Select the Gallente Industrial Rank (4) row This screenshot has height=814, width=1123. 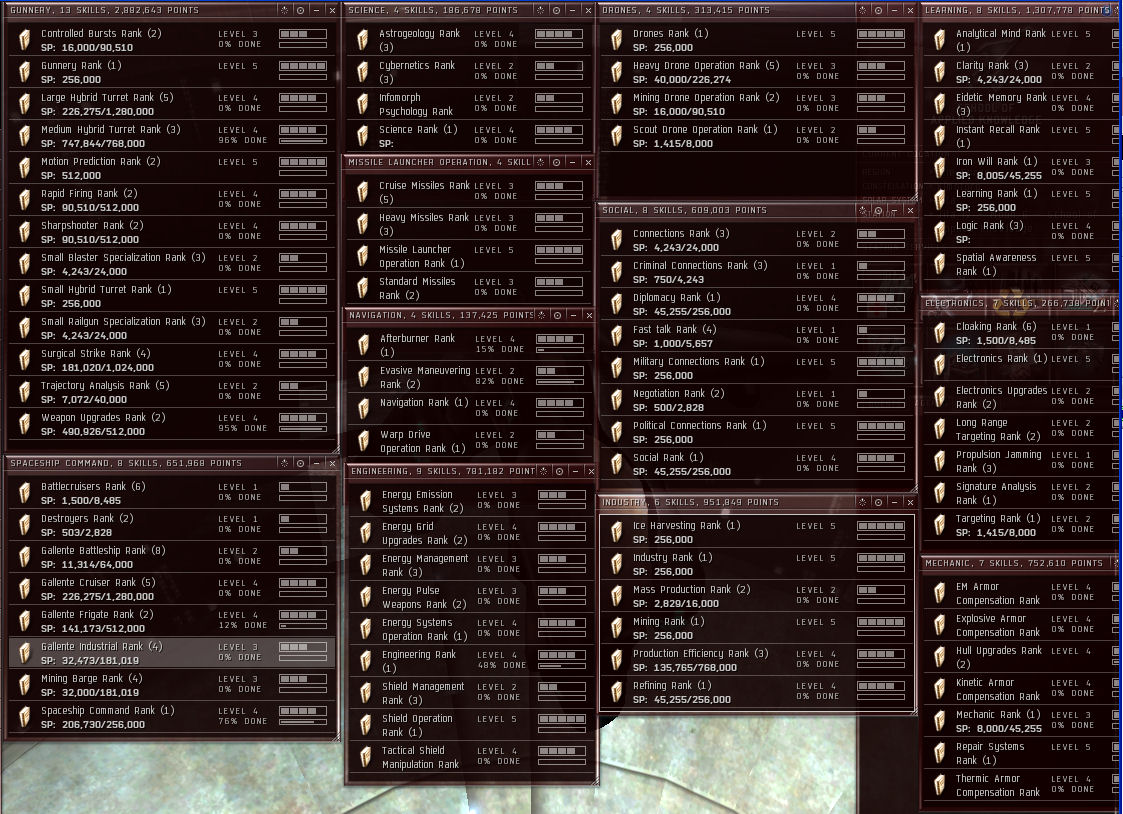click(x=172, y=653)
